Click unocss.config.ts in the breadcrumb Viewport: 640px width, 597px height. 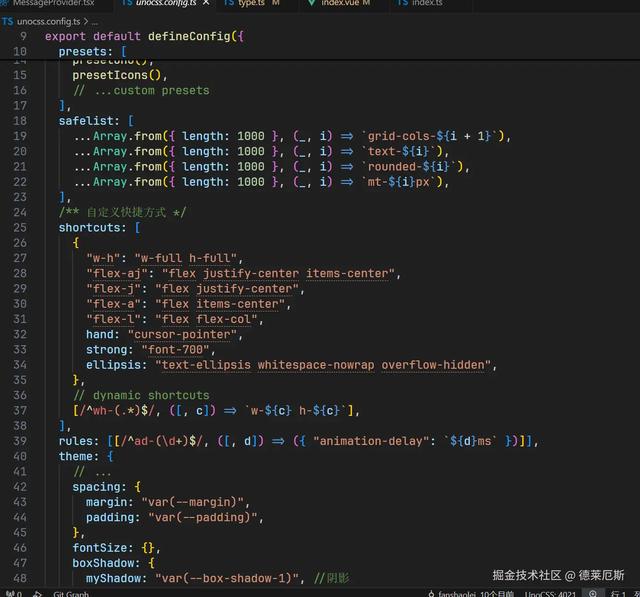48,21
